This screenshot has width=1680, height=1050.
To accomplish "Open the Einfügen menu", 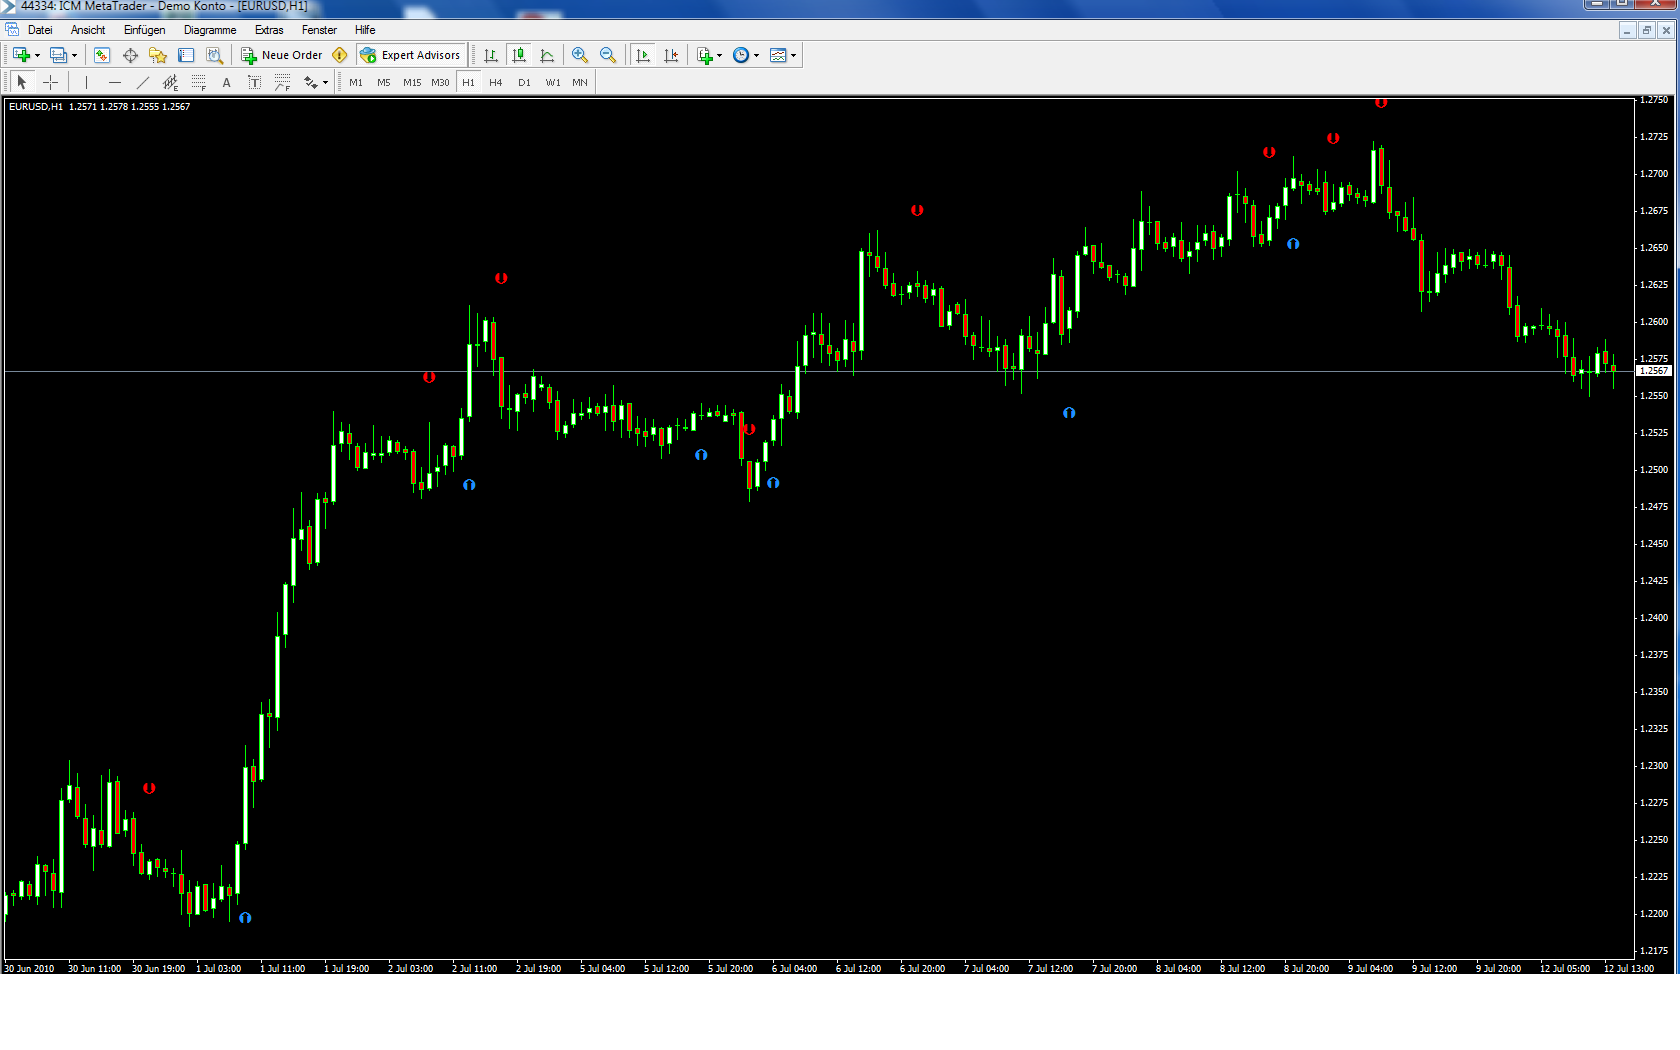I will (x=144, y=30).
